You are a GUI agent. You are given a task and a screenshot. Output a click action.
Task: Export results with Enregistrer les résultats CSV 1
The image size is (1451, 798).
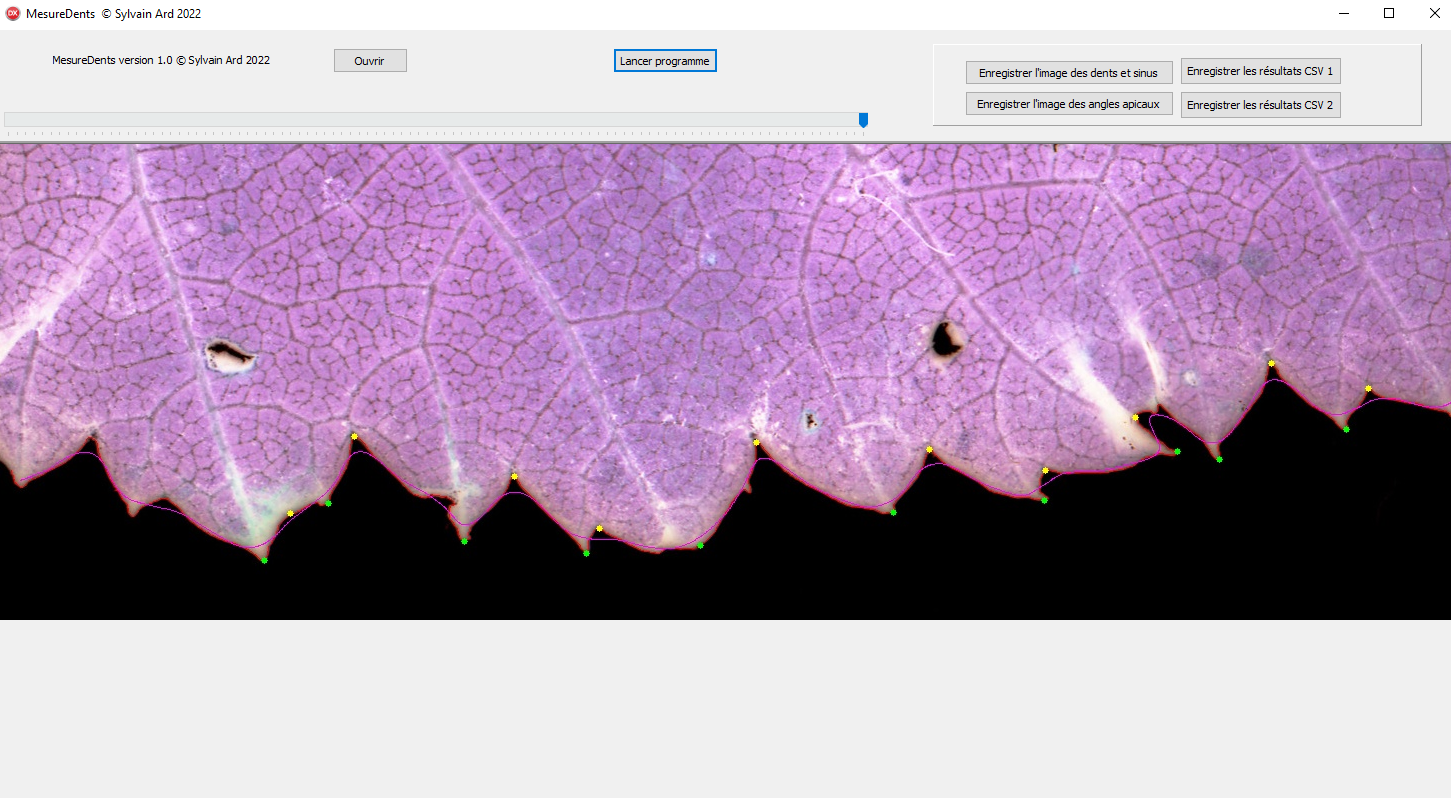point(1260,71)
